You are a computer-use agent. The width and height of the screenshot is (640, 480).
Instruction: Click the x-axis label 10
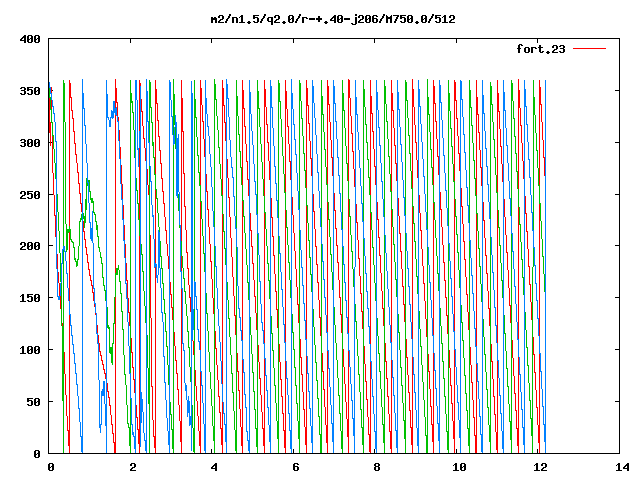(459, 467)
